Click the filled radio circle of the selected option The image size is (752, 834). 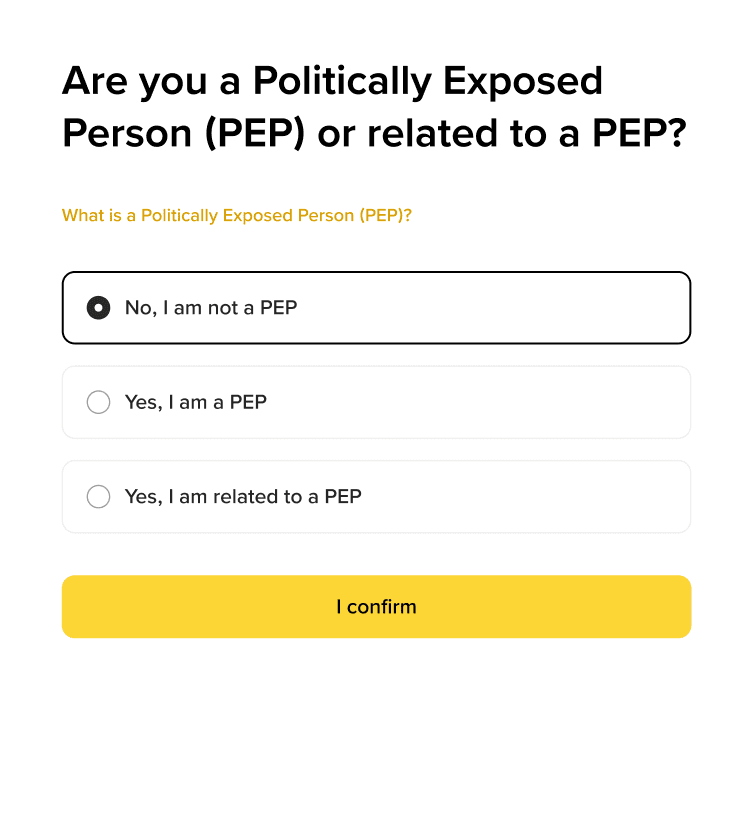click(x=98, y=308)
